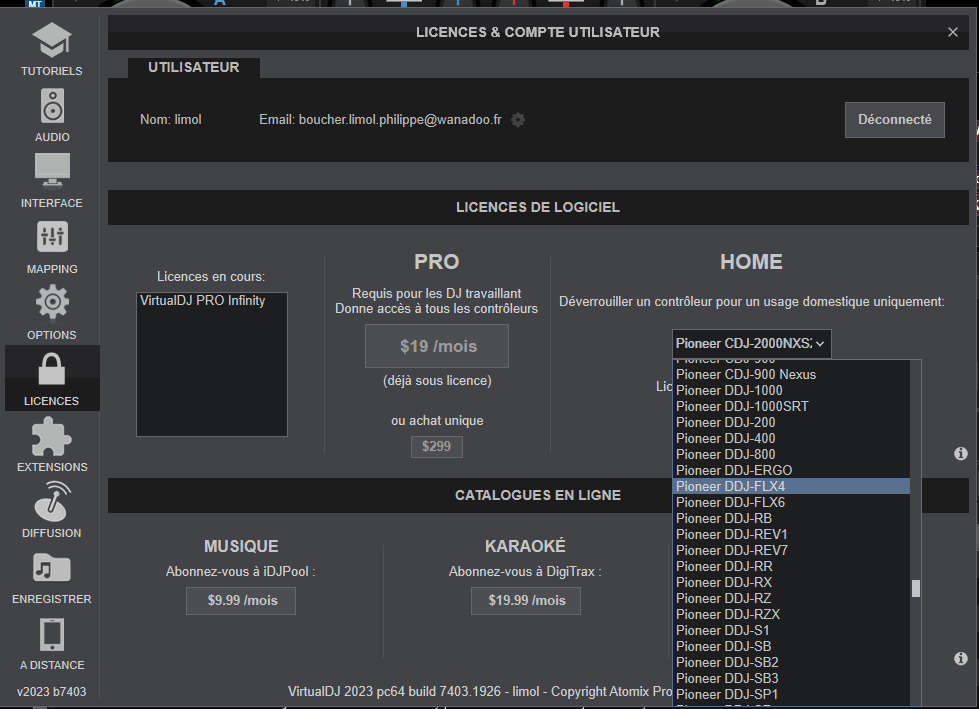
Task: Click the $9.99 /mois iDJPool button
Action: coord(241,600)
